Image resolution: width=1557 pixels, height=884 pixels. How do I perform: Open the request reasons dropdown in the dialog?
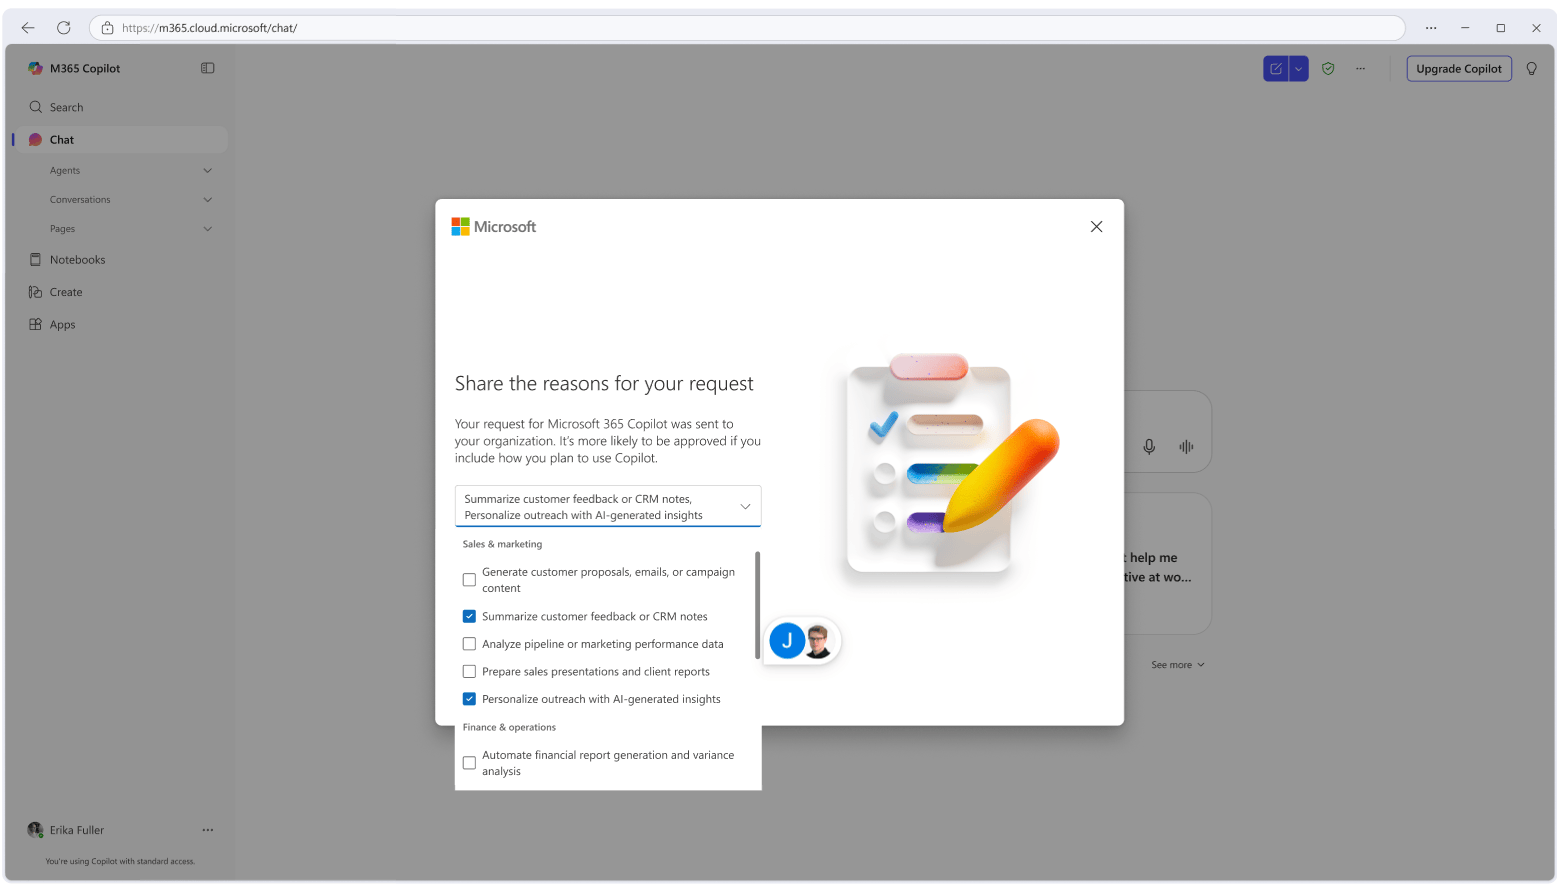pyautogui.click(x=744, y=506)
